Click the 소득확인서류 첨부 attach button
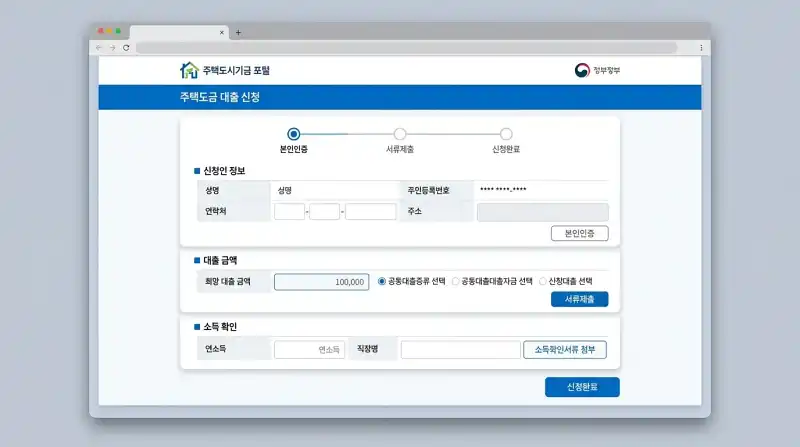The image size is (800, 447). click(x=564, y=350)
